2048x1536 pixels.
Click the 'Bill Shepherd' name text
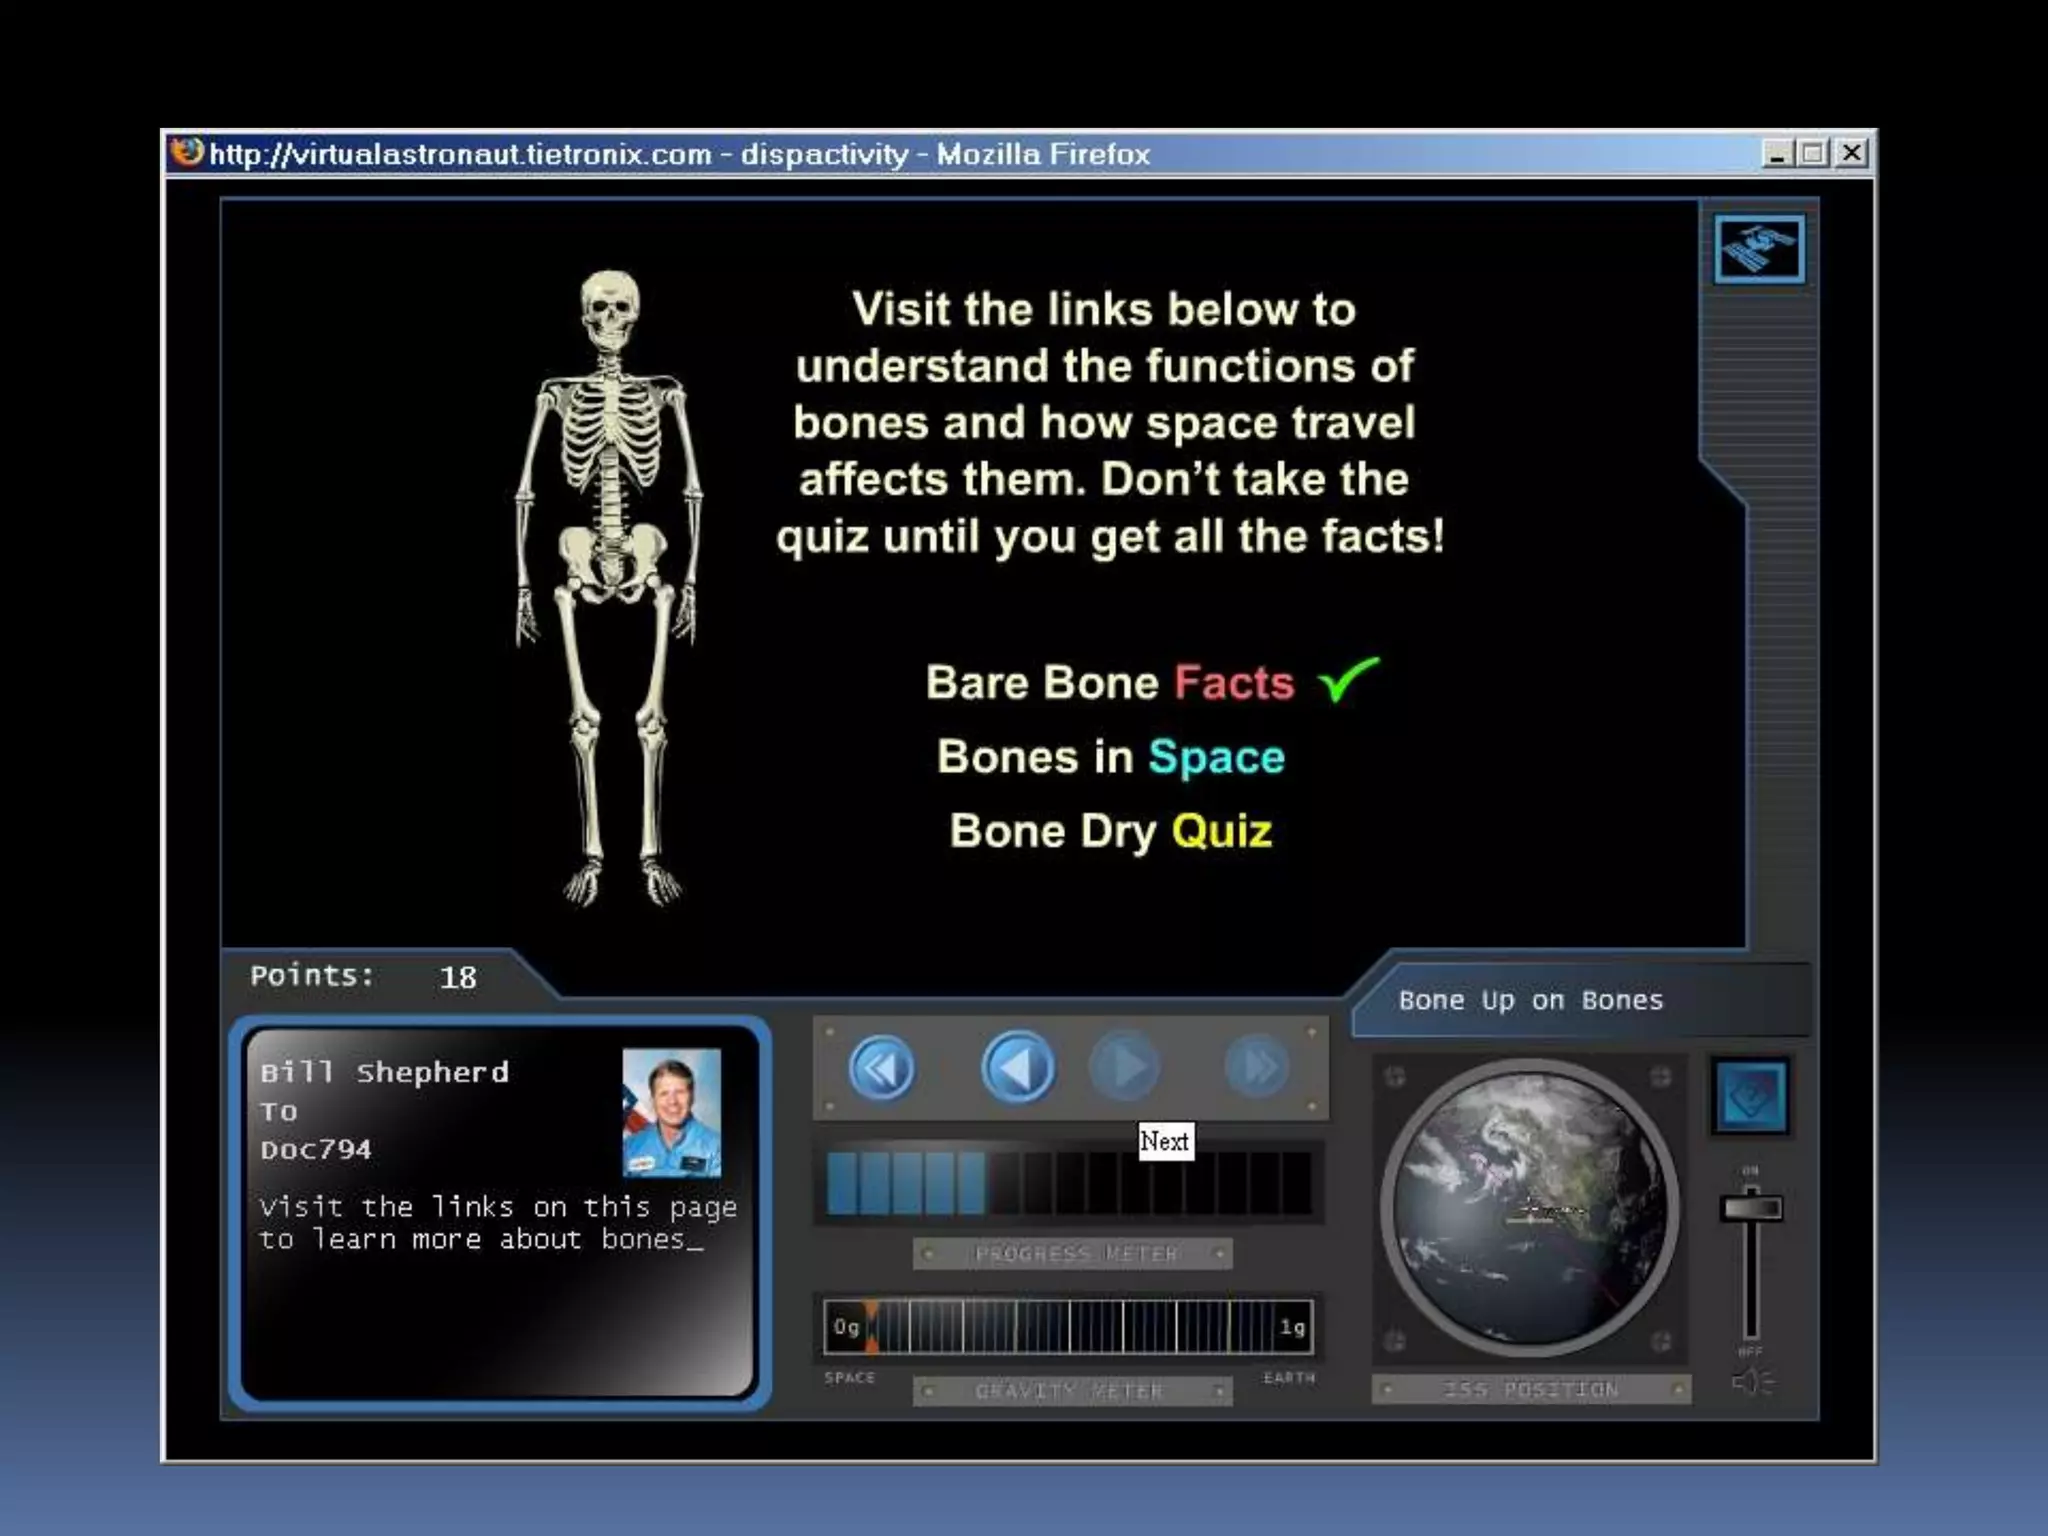tap(385, 1072)
